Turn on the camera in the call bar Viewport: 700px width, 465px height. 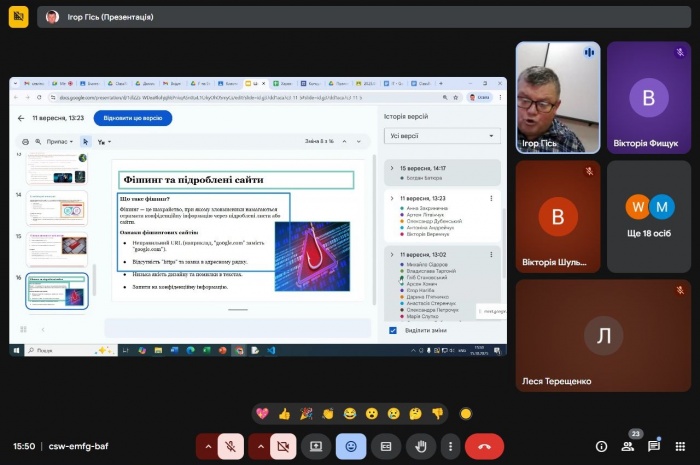[283, 446]
